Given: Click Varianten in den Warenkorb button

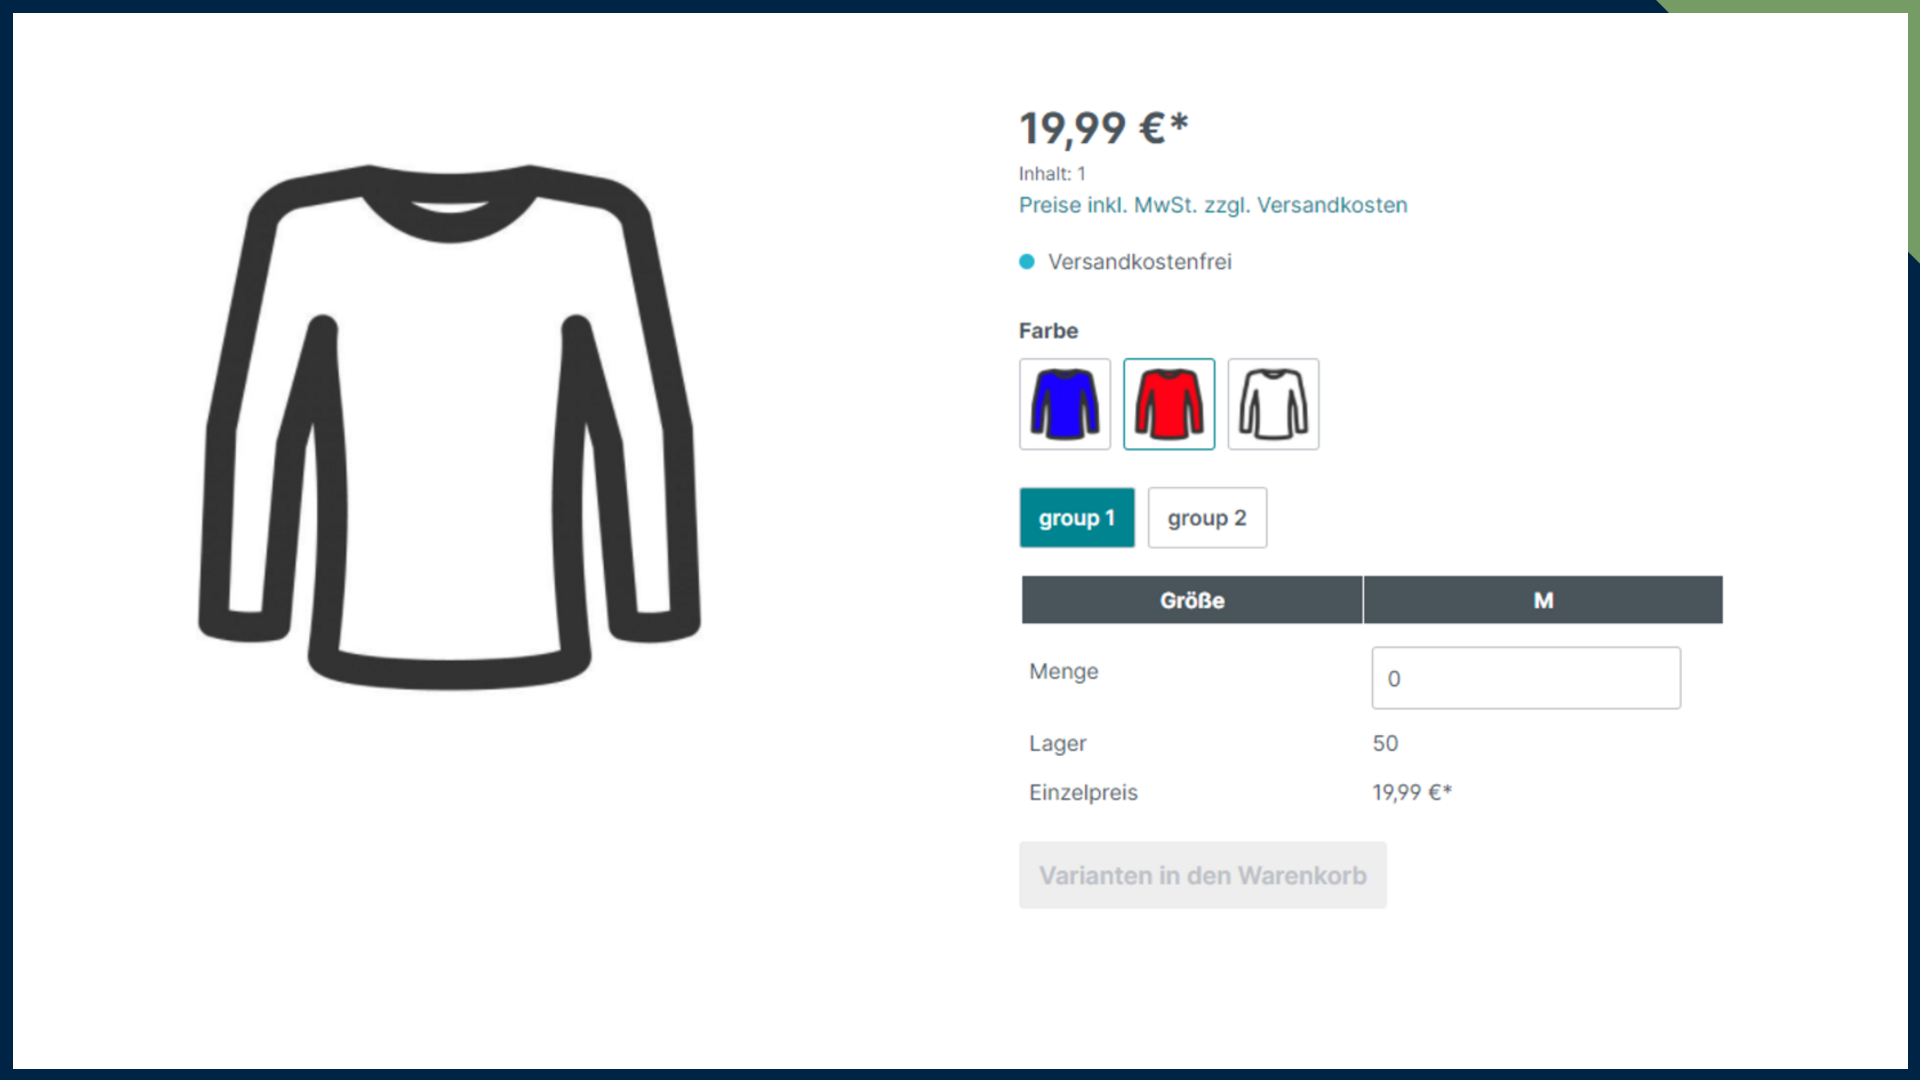Looking at the screenshot, I should coord(1203,875).
